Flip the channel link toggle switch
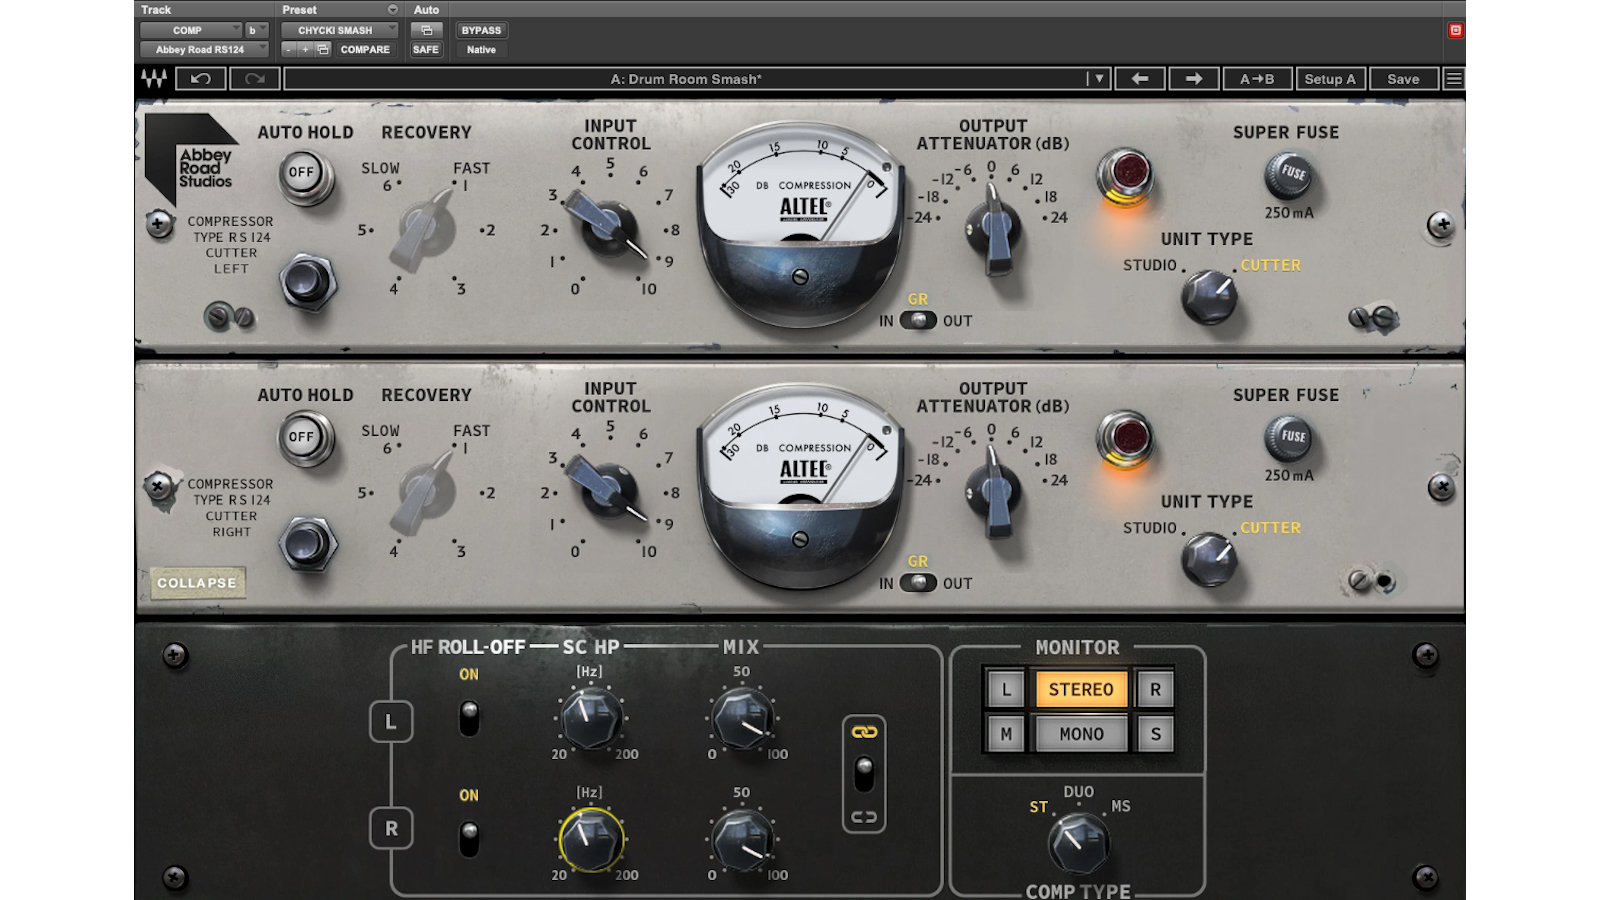 click(x=865, y=774)
